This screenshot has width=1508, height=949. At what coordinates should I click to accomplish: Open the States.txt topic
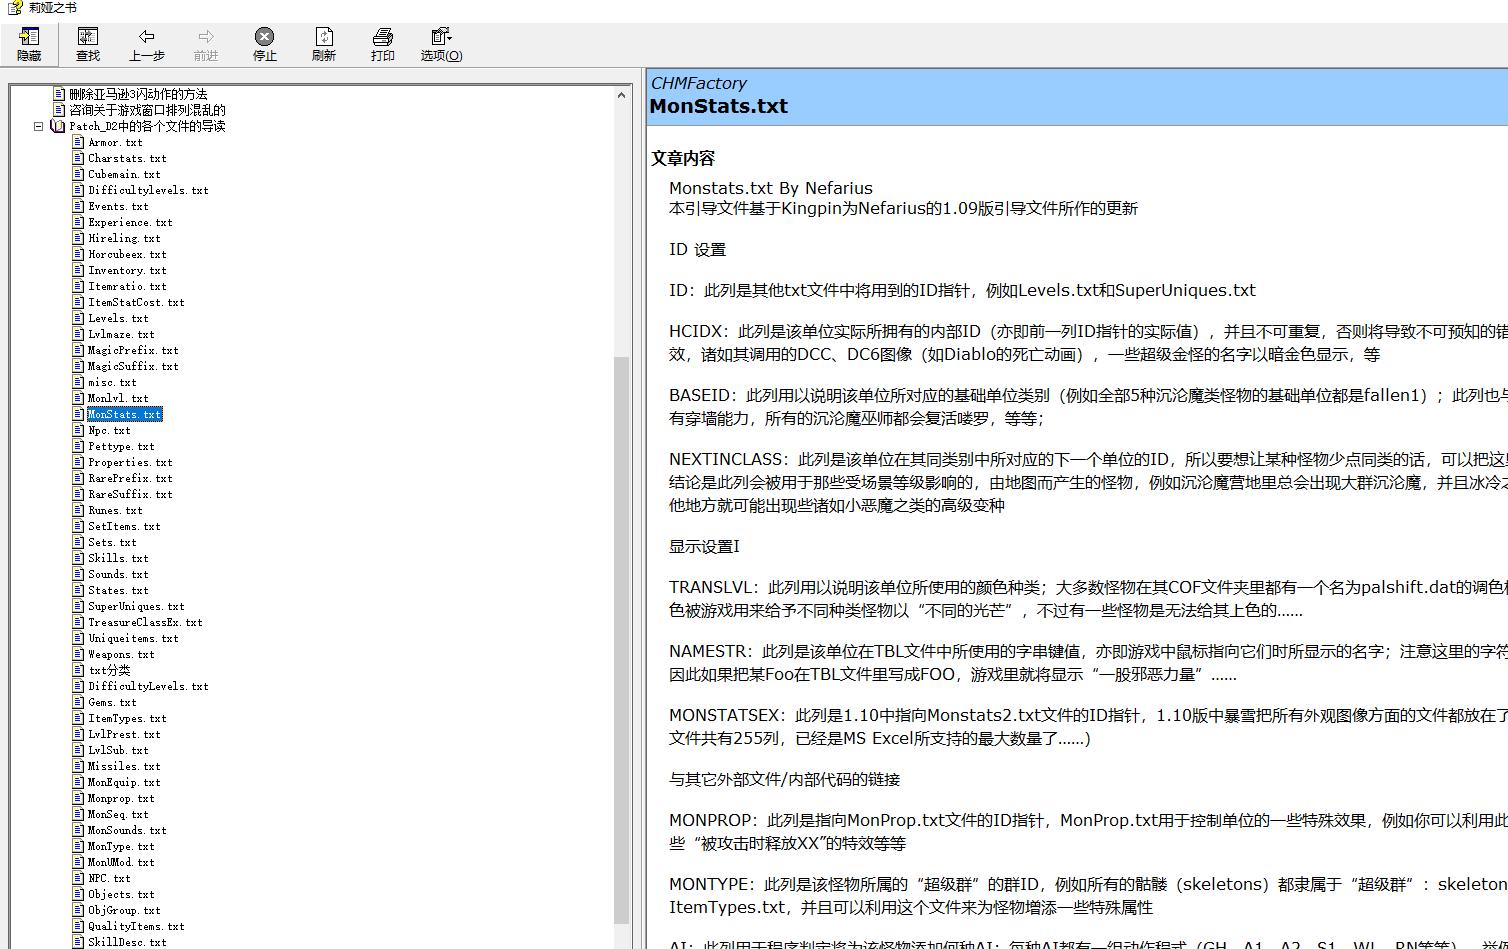tap(118, 590)
